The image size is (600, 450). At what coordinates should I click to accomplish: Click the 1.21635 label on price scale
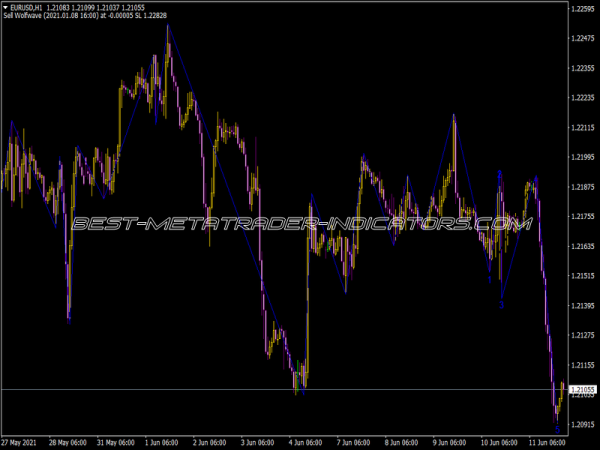582,246
